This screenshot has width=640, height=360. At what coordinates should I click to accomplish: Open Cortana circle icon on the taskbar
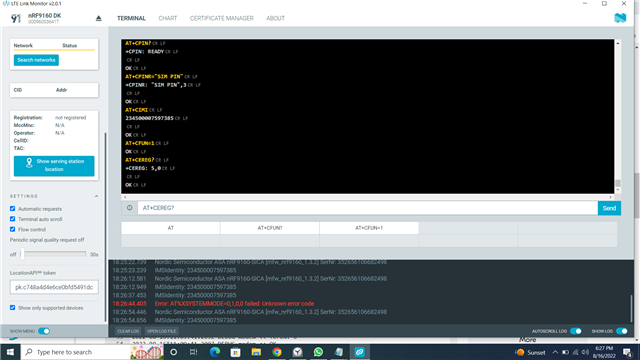tap(173, 352)
